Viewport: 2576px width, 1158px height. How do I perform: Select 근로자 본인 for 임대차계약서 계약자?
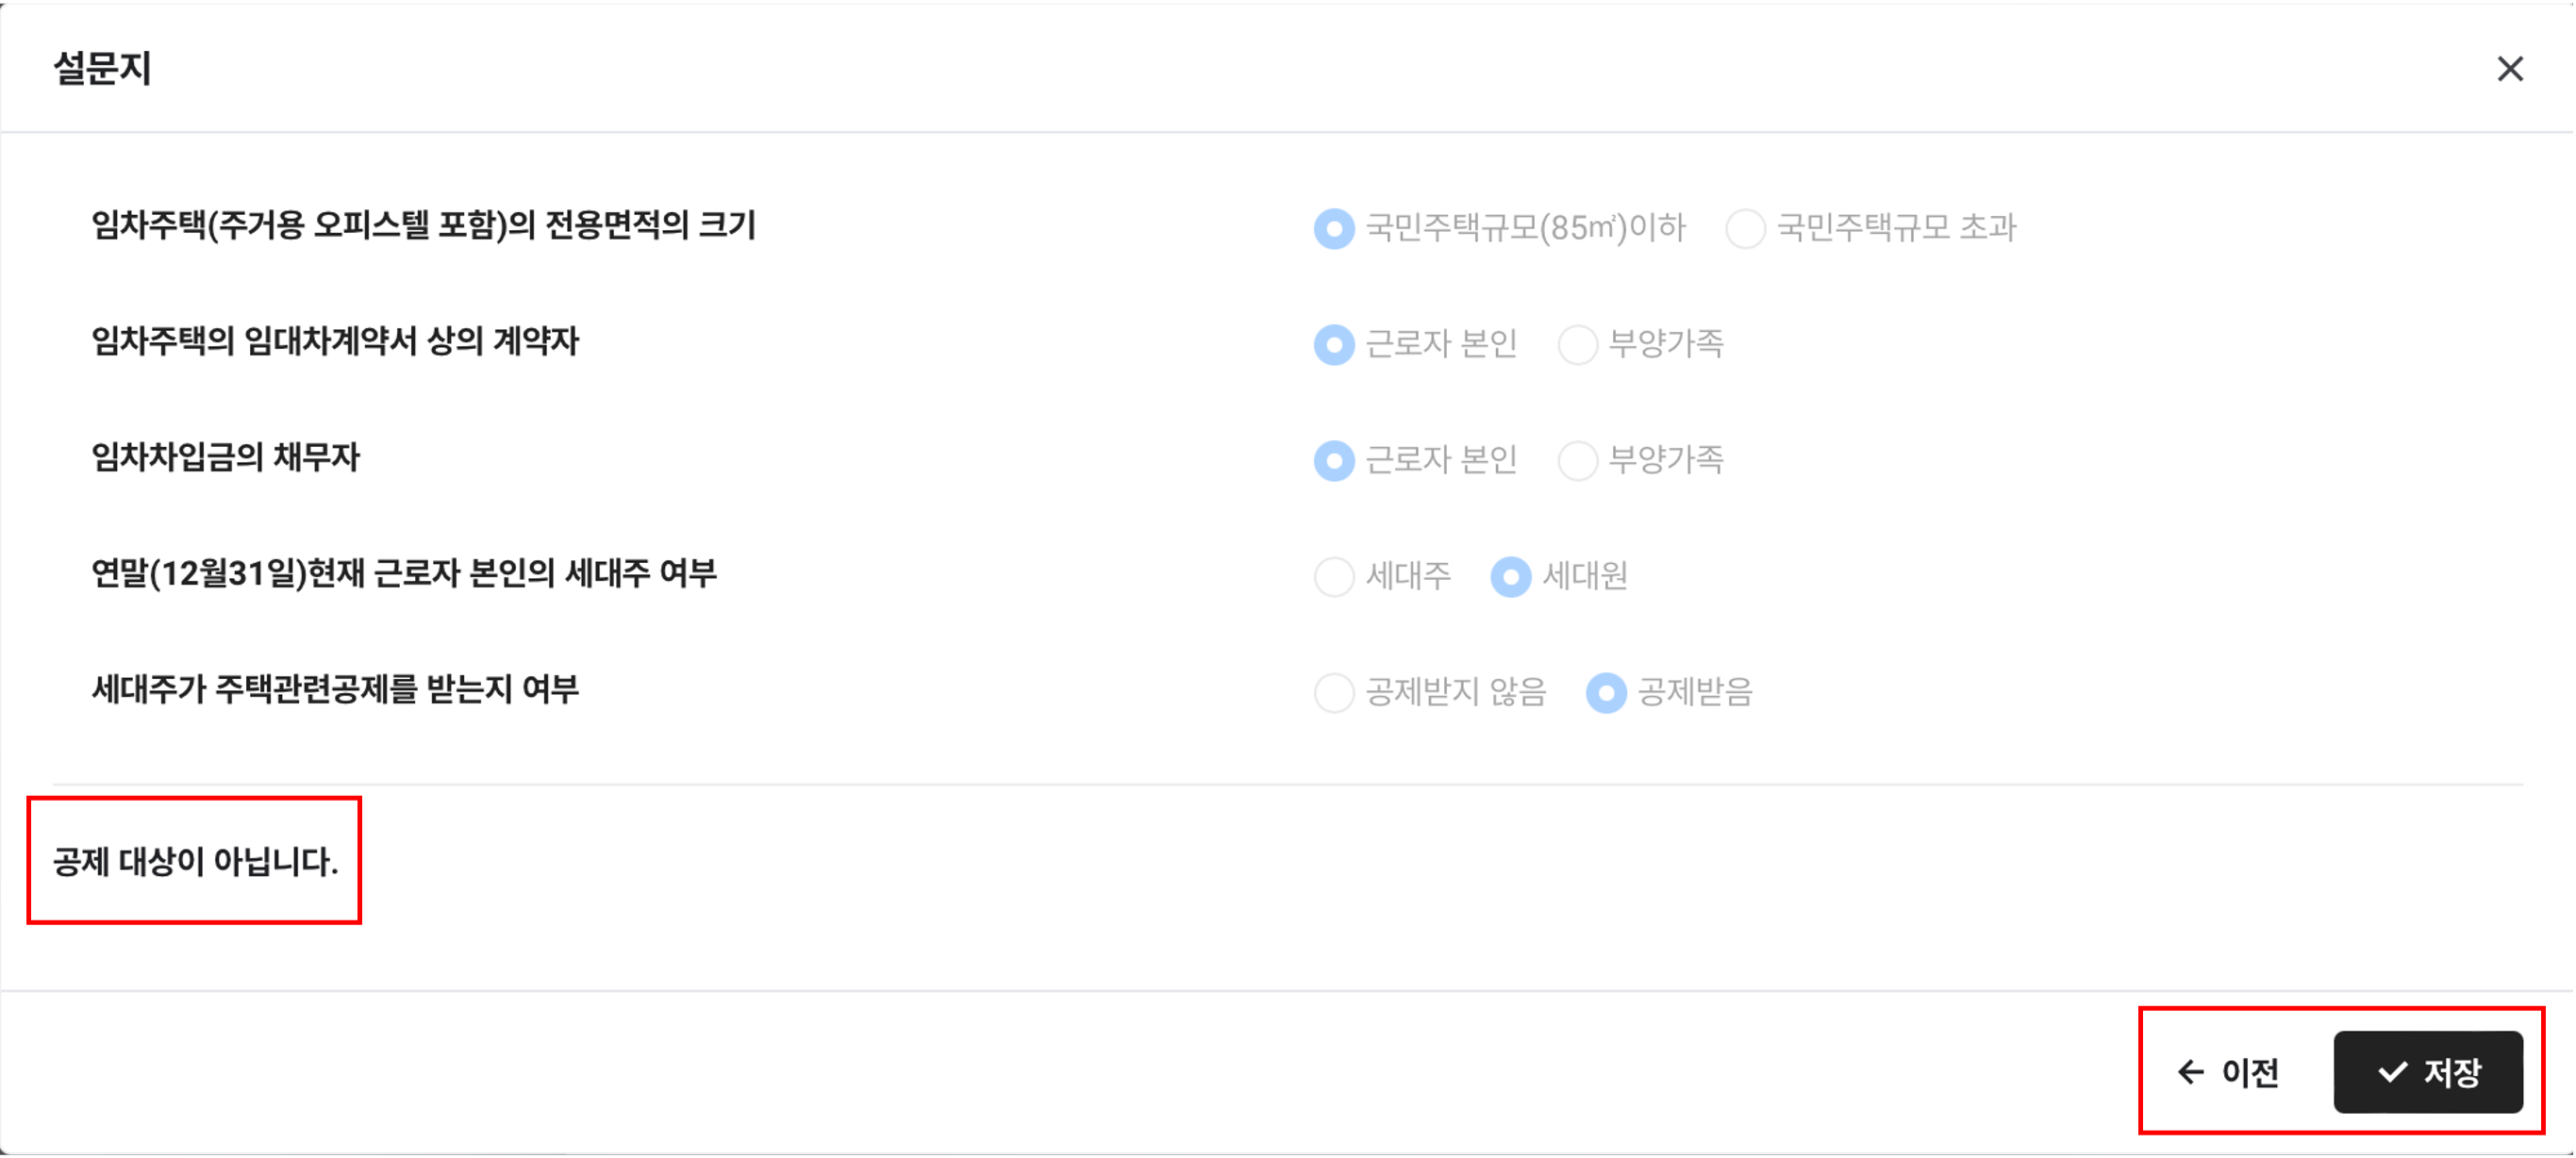[x=1334, y=345]
